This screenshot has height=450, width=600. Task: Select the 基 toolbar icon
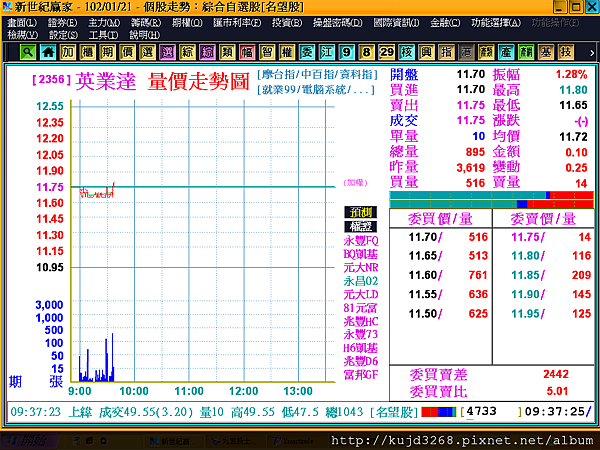point(546,52)
